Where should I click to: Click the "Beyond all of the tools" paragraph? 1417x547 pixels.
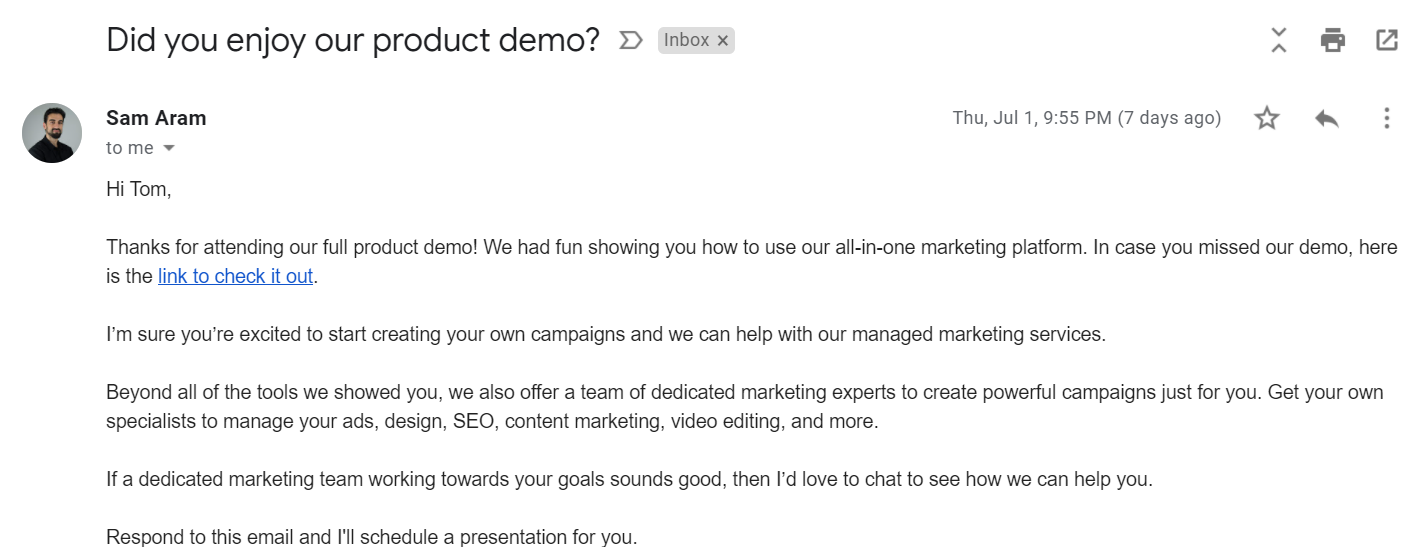[x=745, y=407]
